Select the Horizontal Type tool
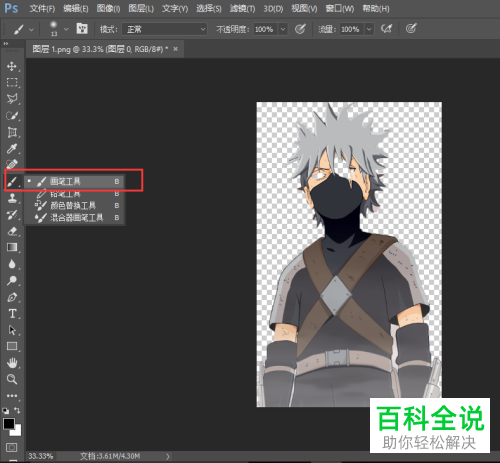This screenshot has height=463, width=500. pyautogui.click(x=12, y=313)
